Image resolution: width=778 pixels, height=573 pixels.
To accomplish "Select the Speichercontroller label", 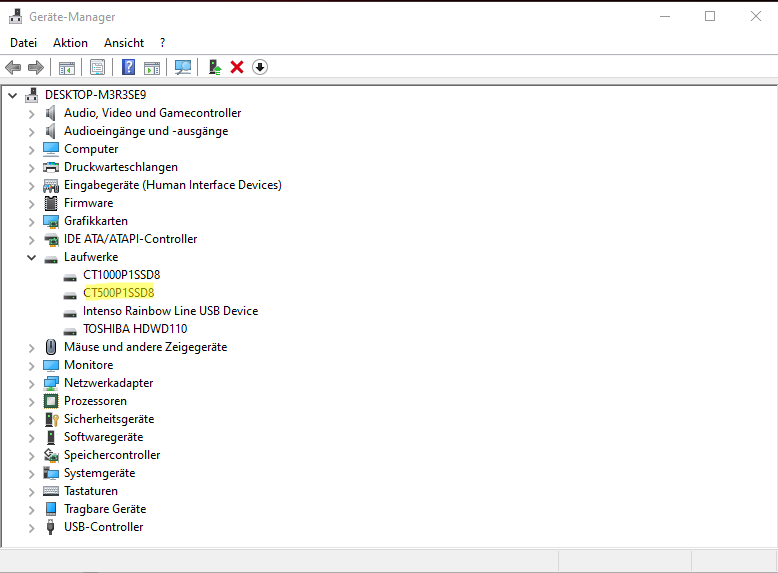I will click(x=112, y=455).
